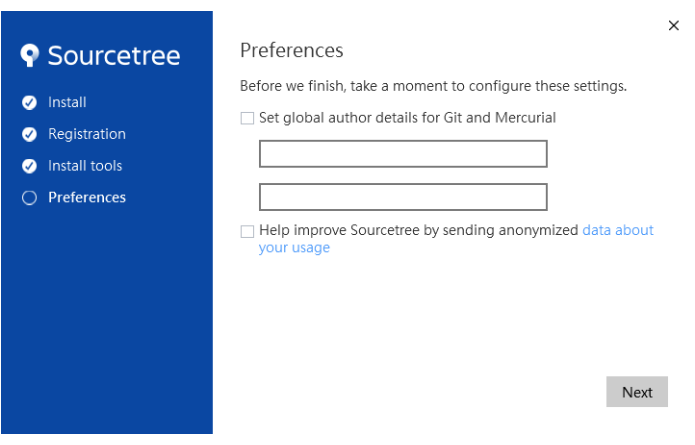Toggle the anonymized usage data checkbox
Viewport: 695px width, 445px height.
[x=247, y=231]
